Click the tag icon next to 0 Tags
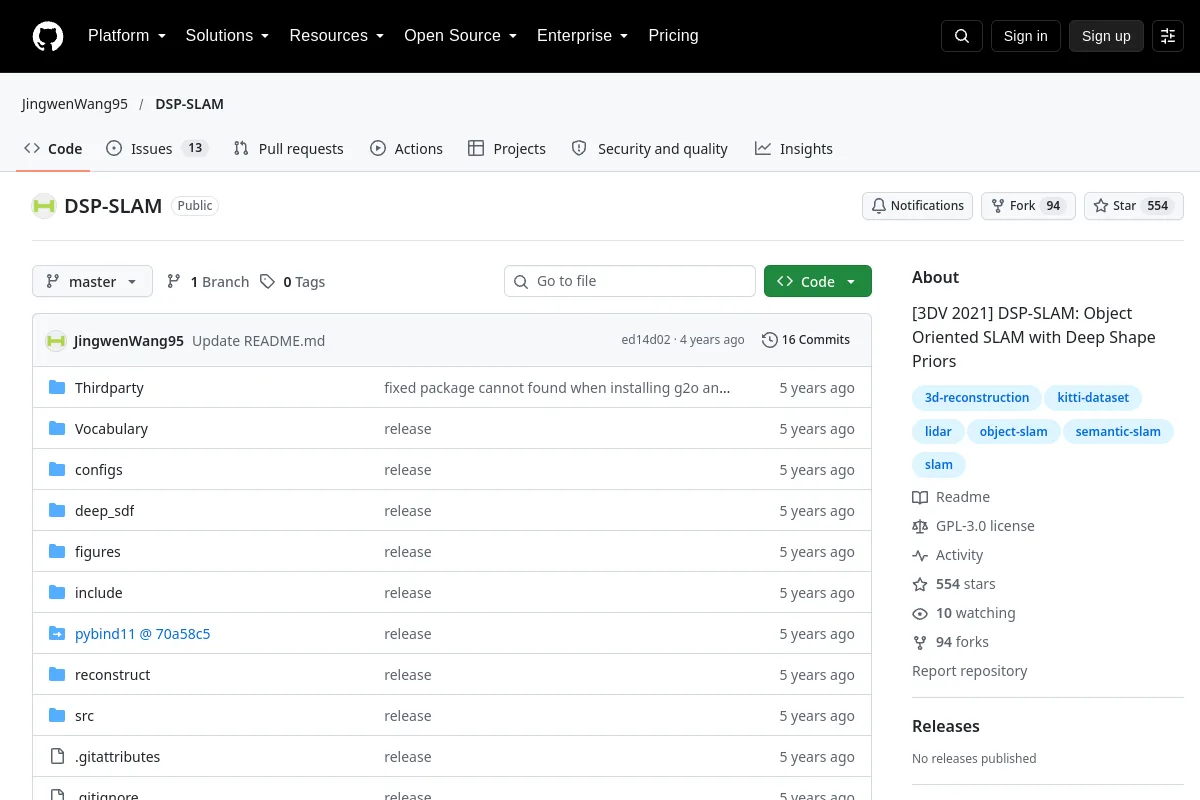 (x=267, y=282)
